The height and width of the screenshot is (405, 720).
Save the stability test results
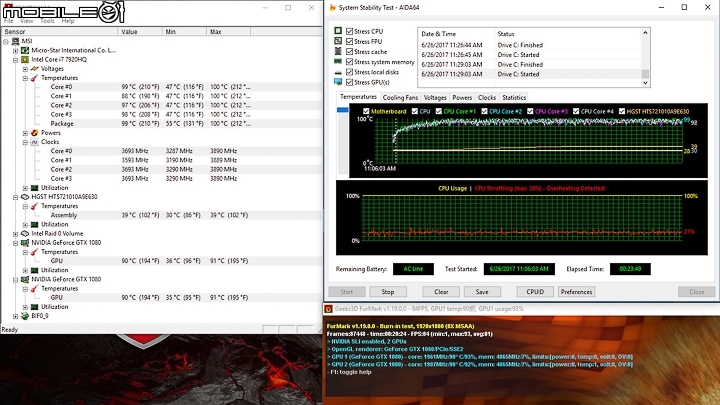point(482,292)
